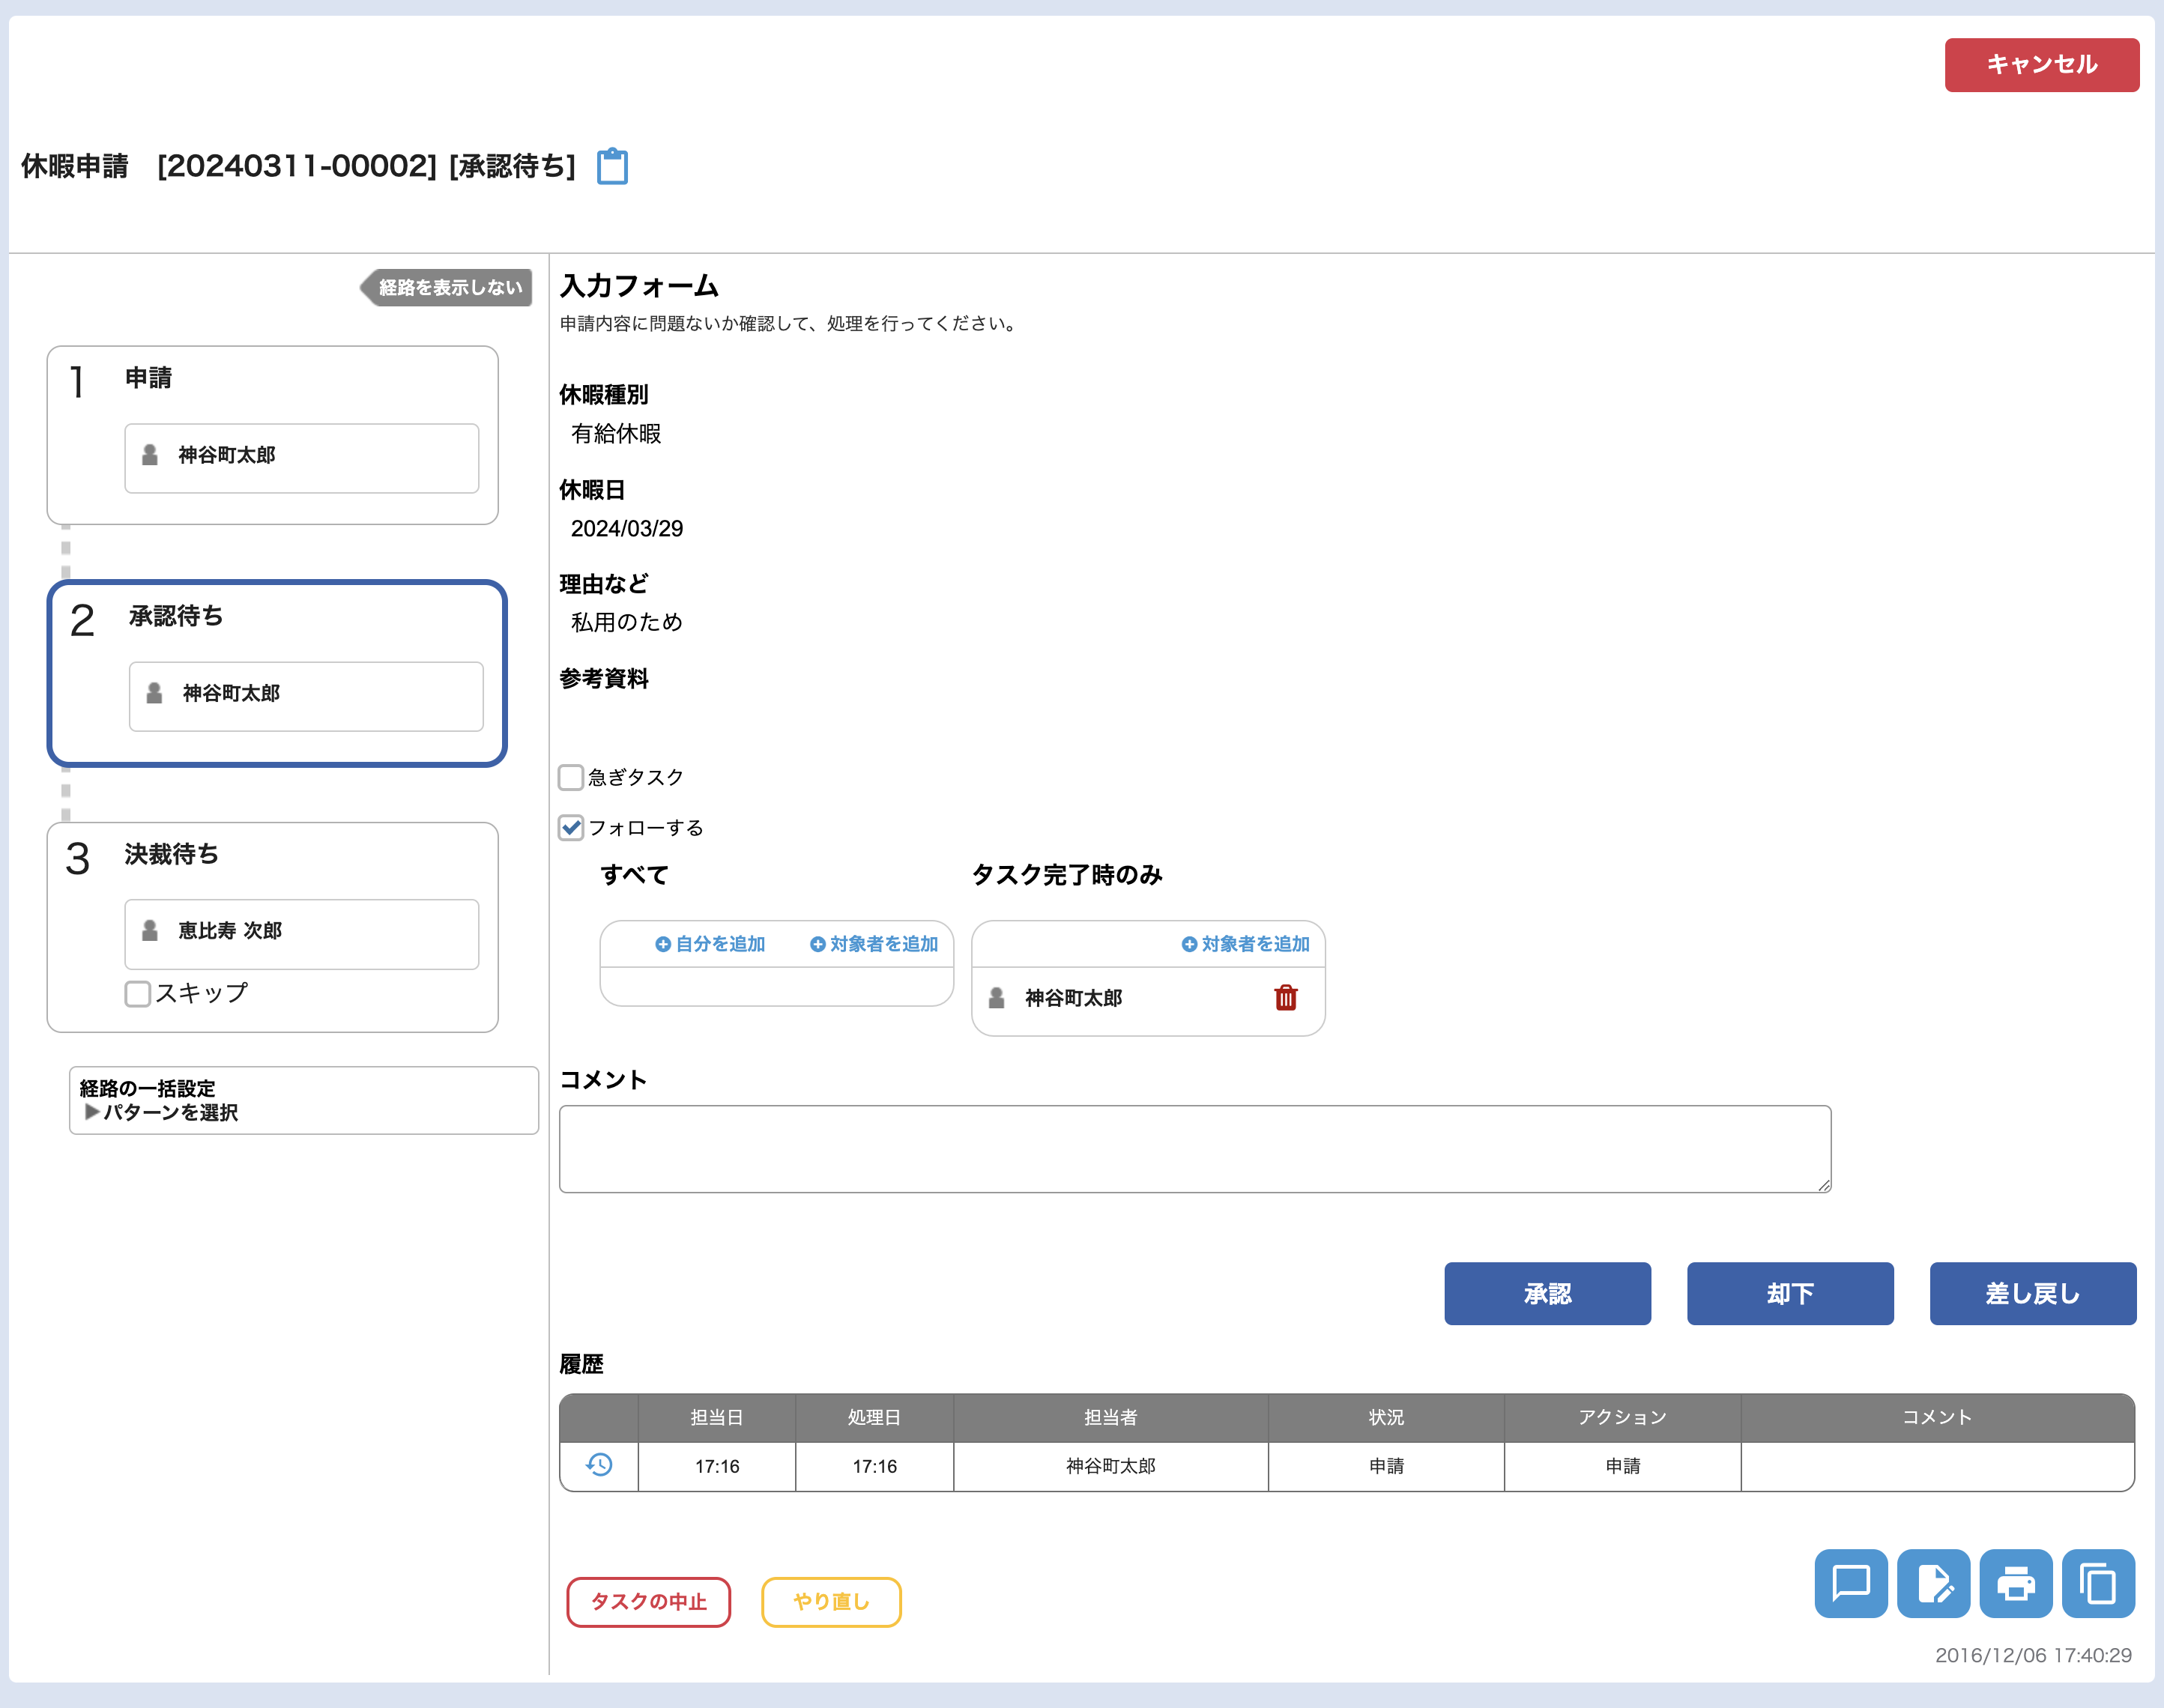Click the 担当者 column header

coord(1111,1417)
